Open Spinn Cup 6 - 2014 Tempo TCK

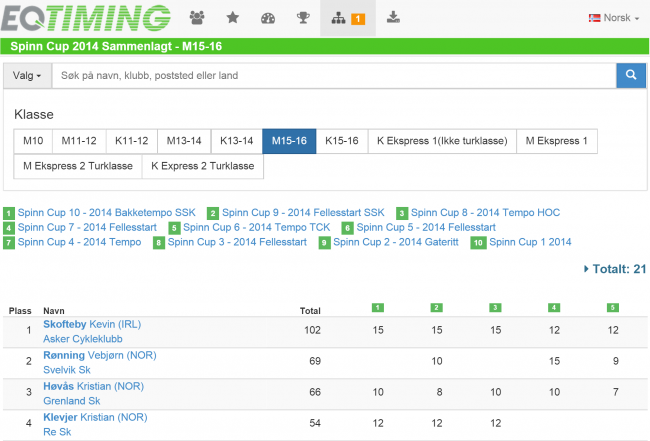[257, 227]
